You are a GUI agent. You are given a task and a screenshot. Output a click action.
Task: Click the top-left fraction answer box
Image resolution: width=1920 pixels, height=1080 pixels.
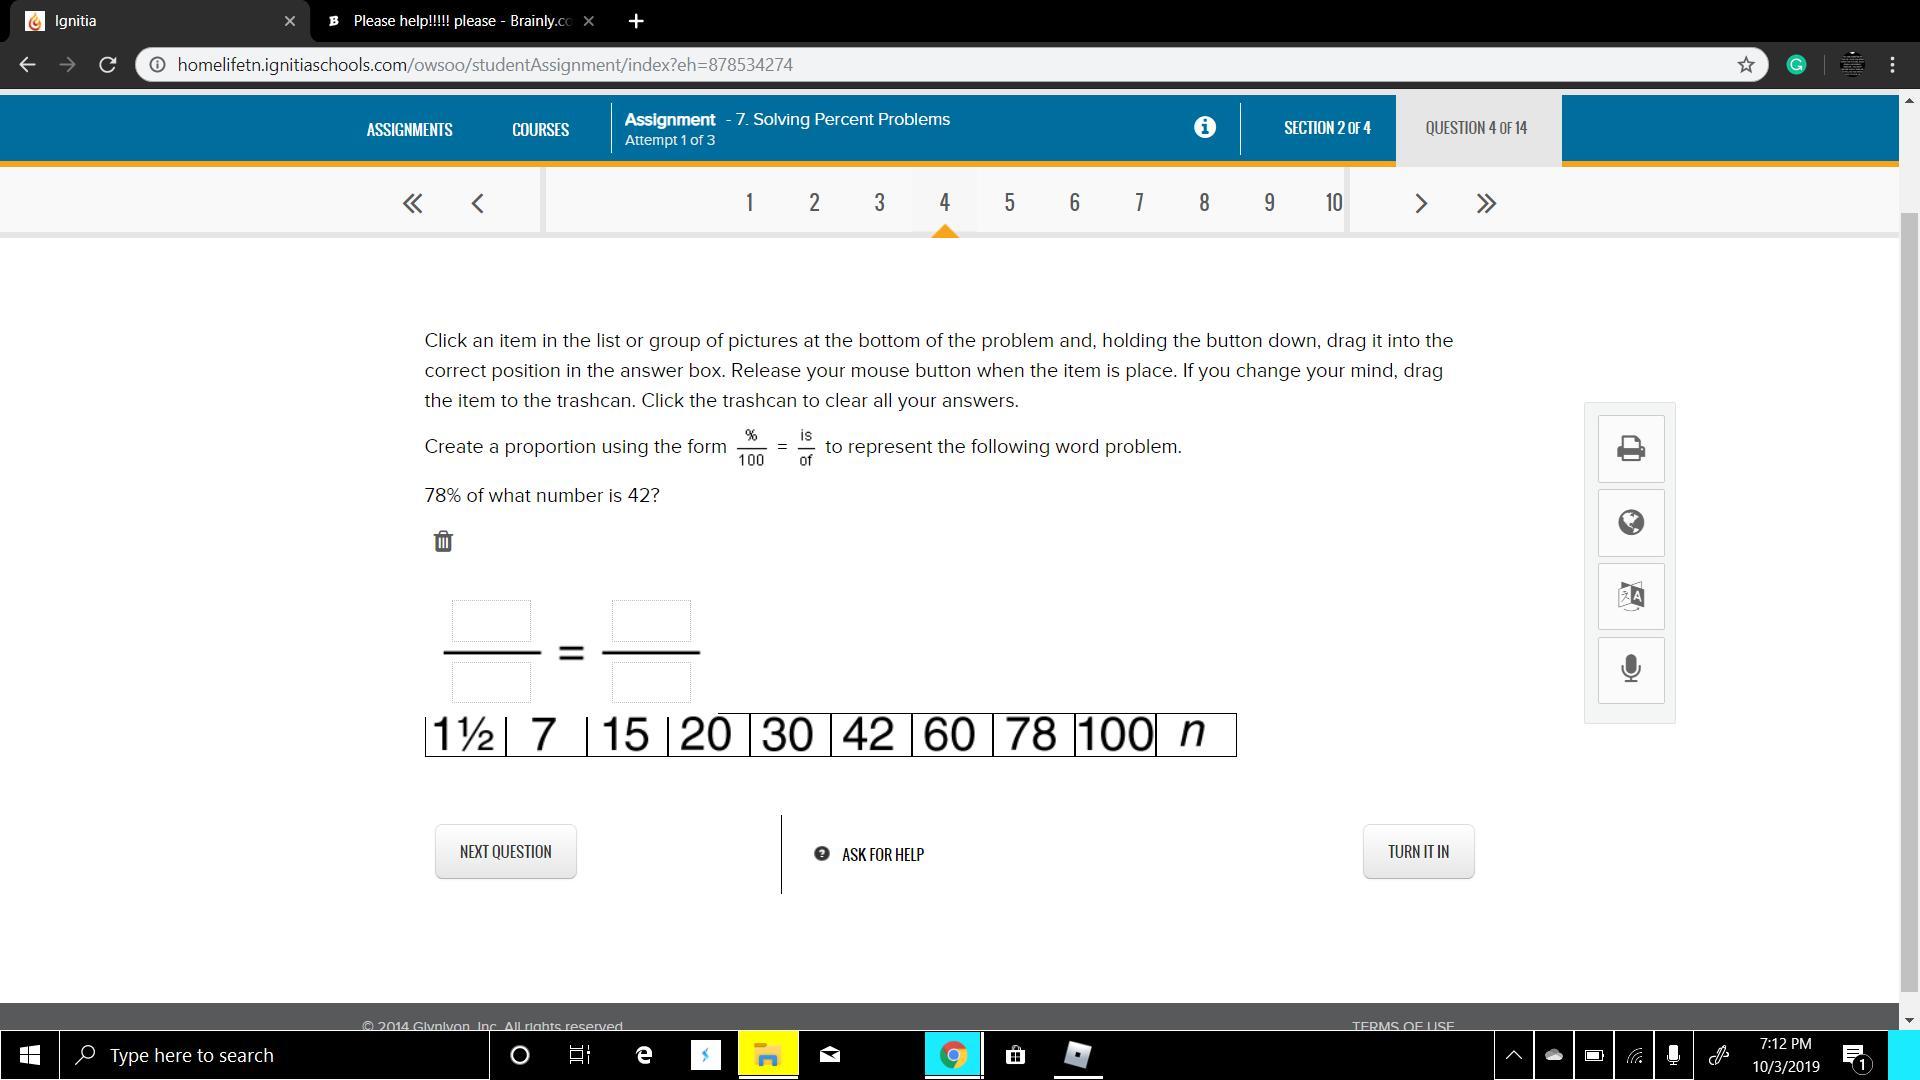tap(491, 621)
